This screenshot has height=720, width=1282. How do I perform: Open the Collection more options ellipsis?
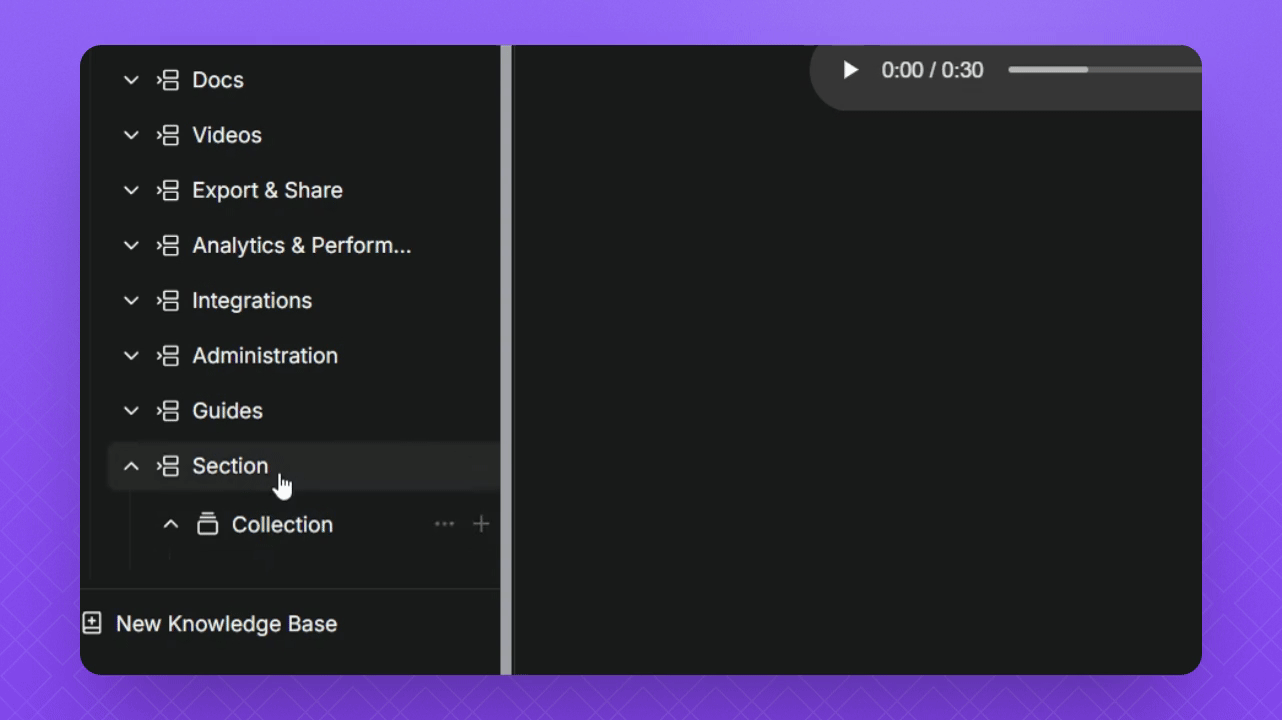[x=444, y=524]
